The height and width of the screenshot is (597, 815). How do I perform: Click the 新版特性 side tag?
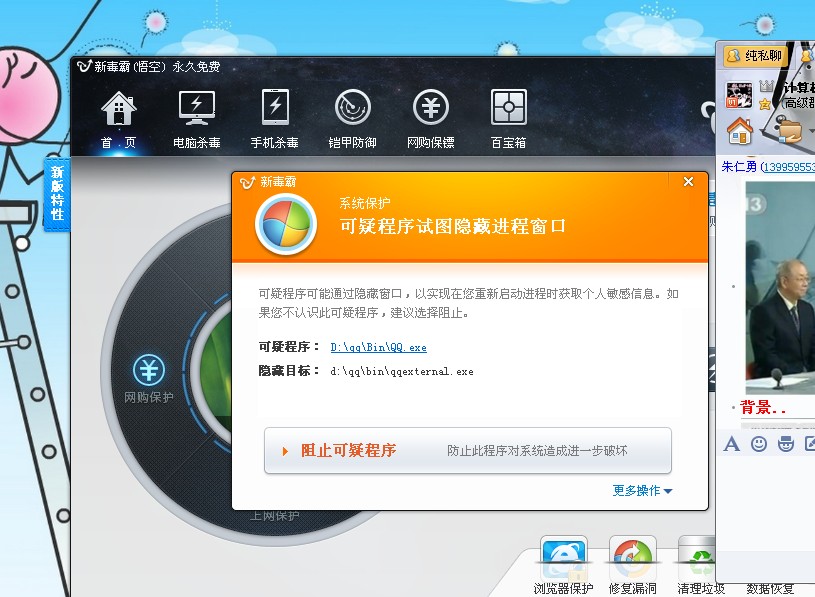[57, 193]
